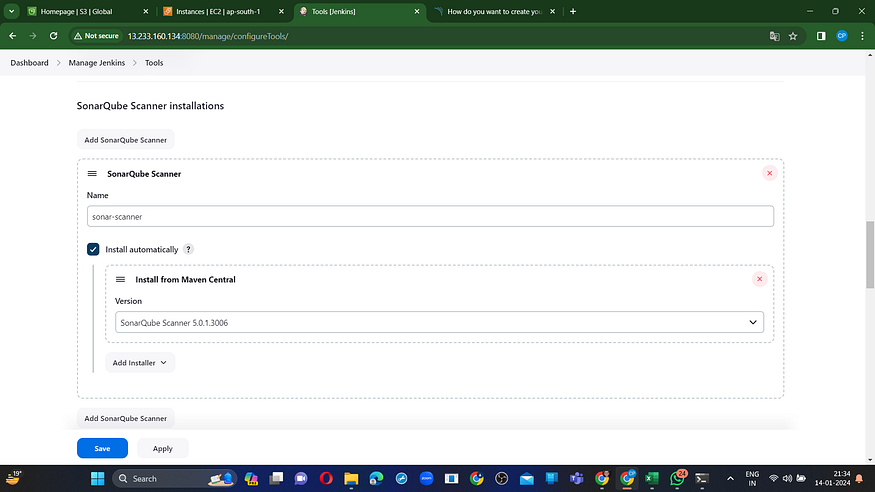The width and height of the screenshot is (875, 492).
Task: Click the taskbar Search box
Action: tap(175, 479)
